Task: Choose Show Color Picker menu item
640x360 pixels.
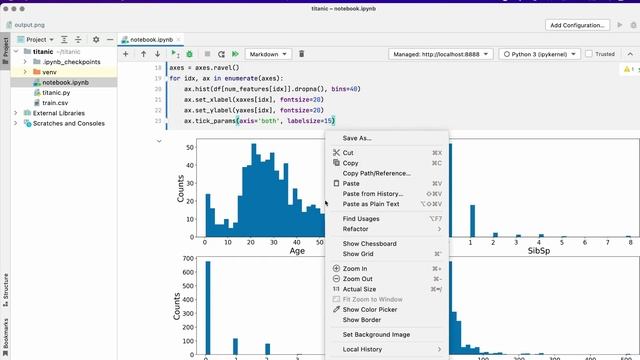Action: (x=387, y=309)
